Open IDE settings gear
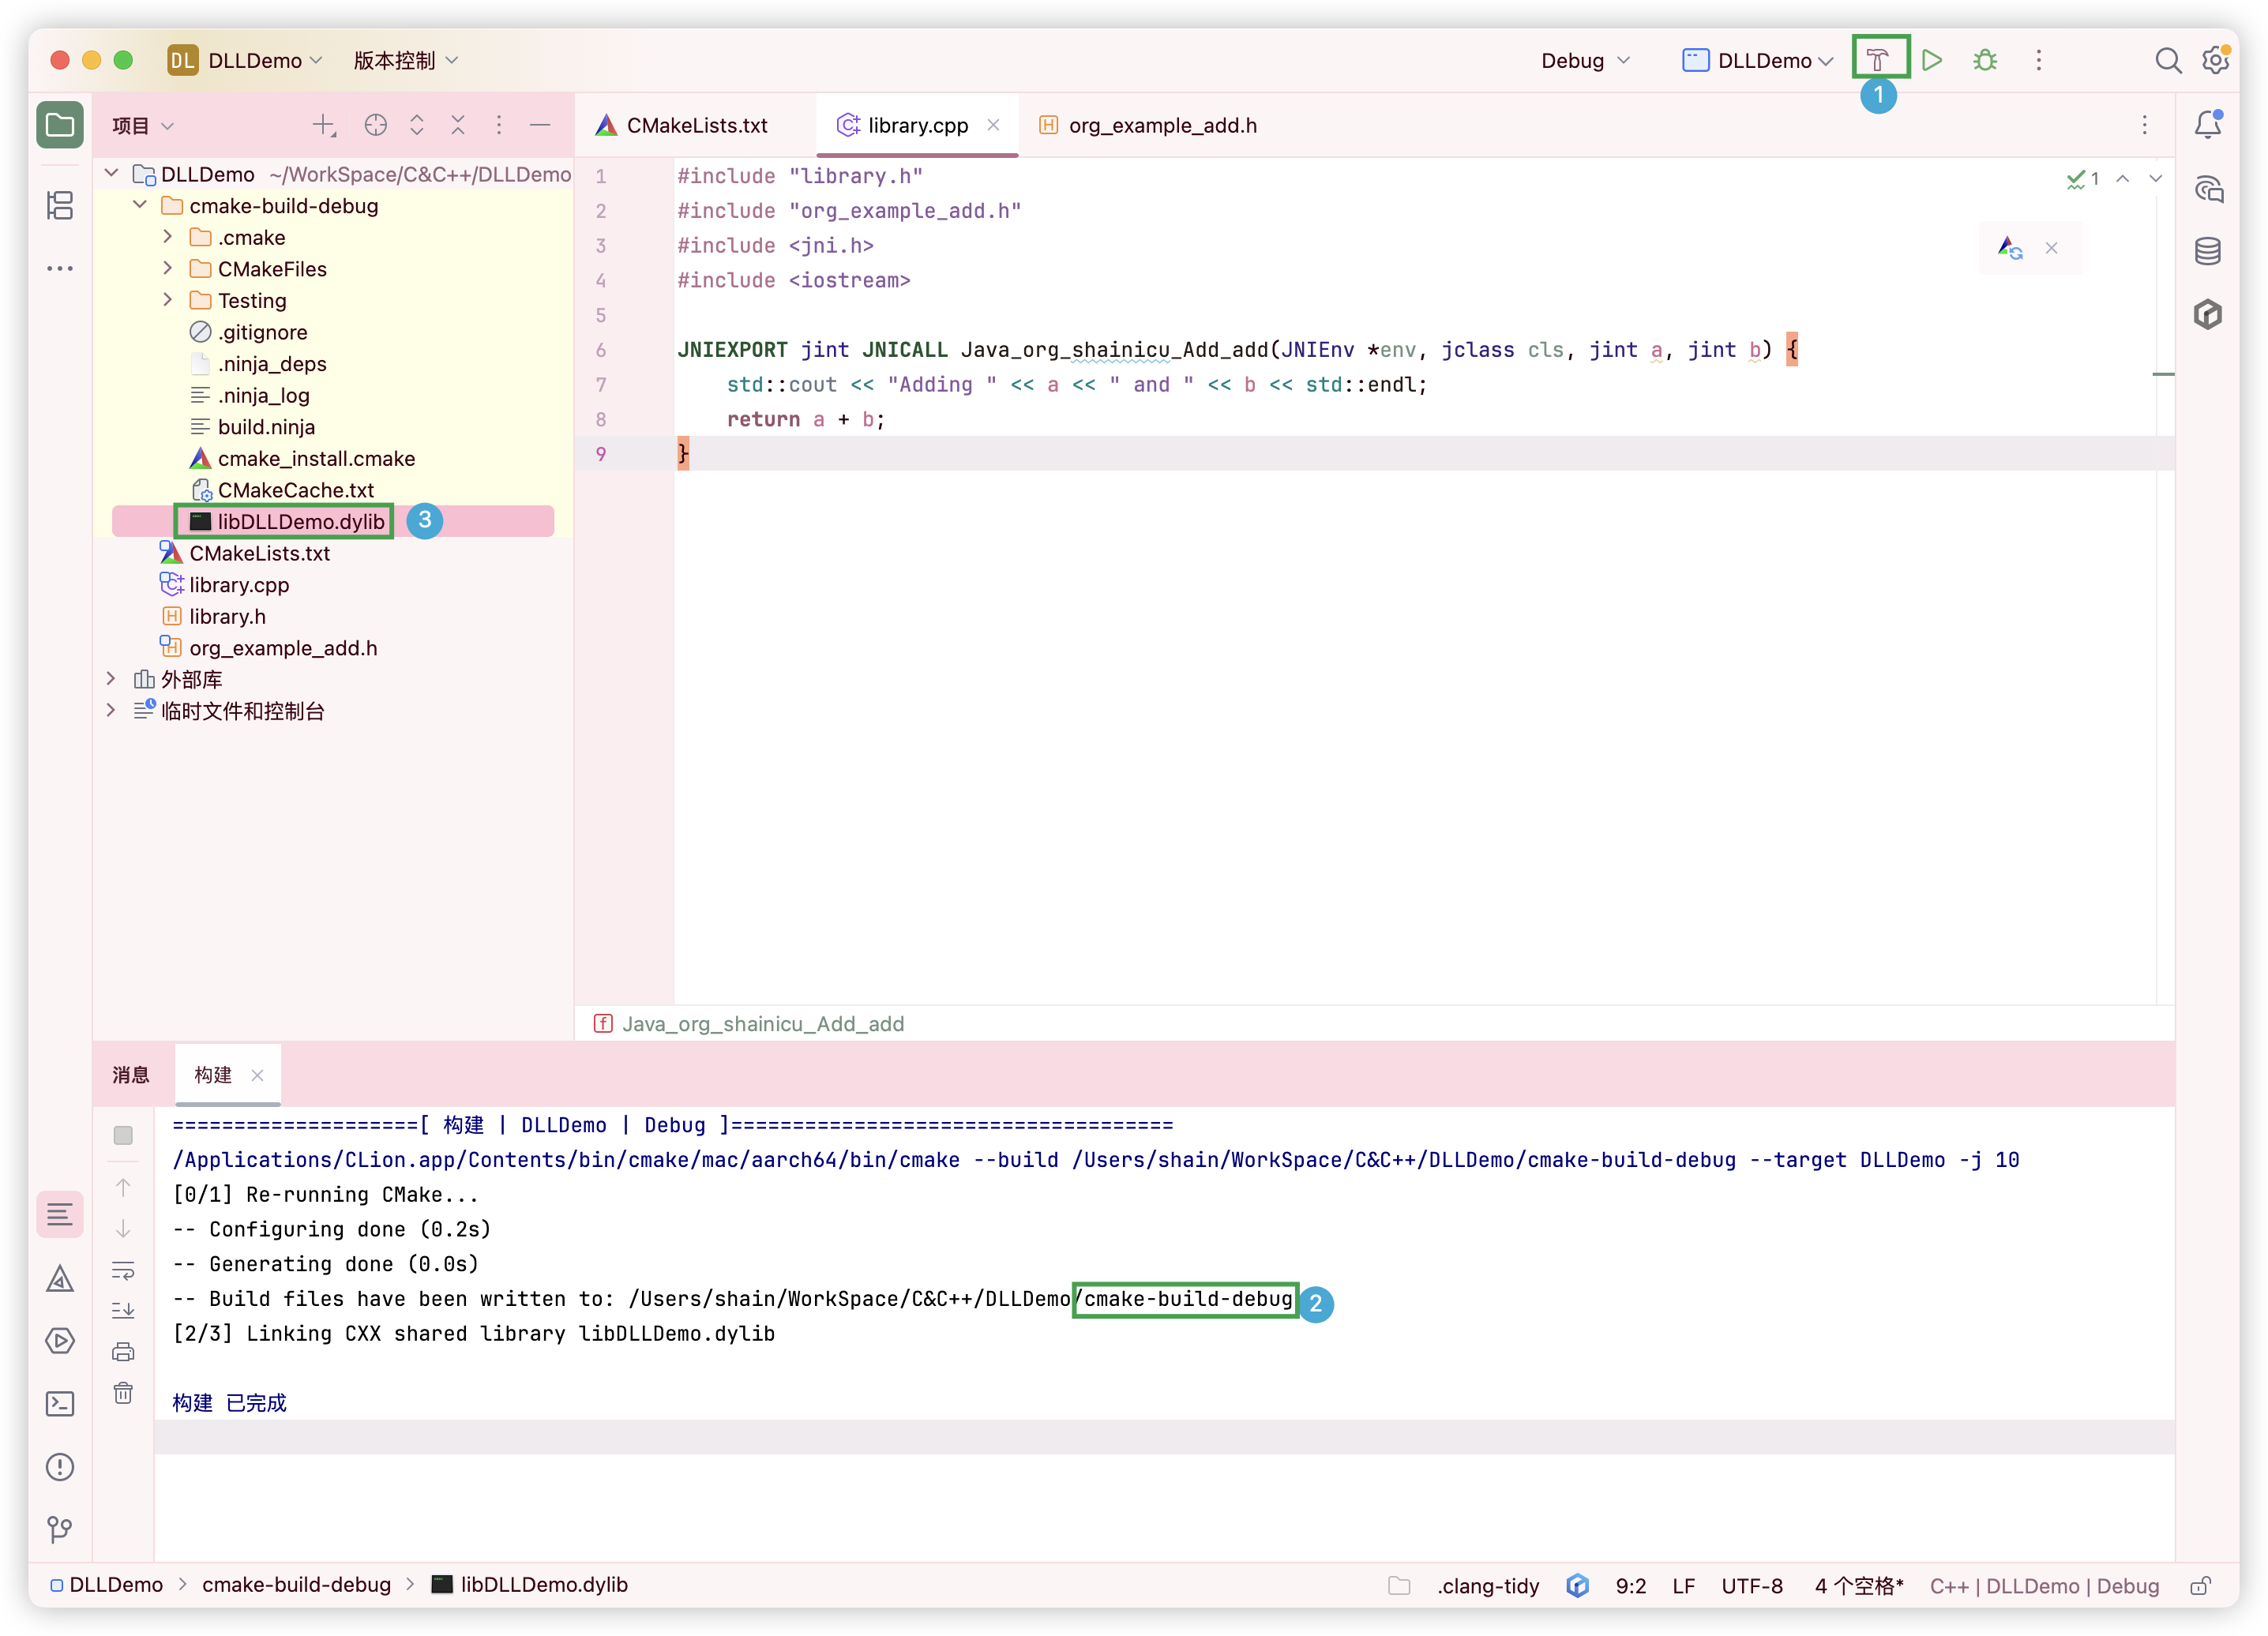The width and height of the screenshot is (2268, 1636). [2215, 60]
